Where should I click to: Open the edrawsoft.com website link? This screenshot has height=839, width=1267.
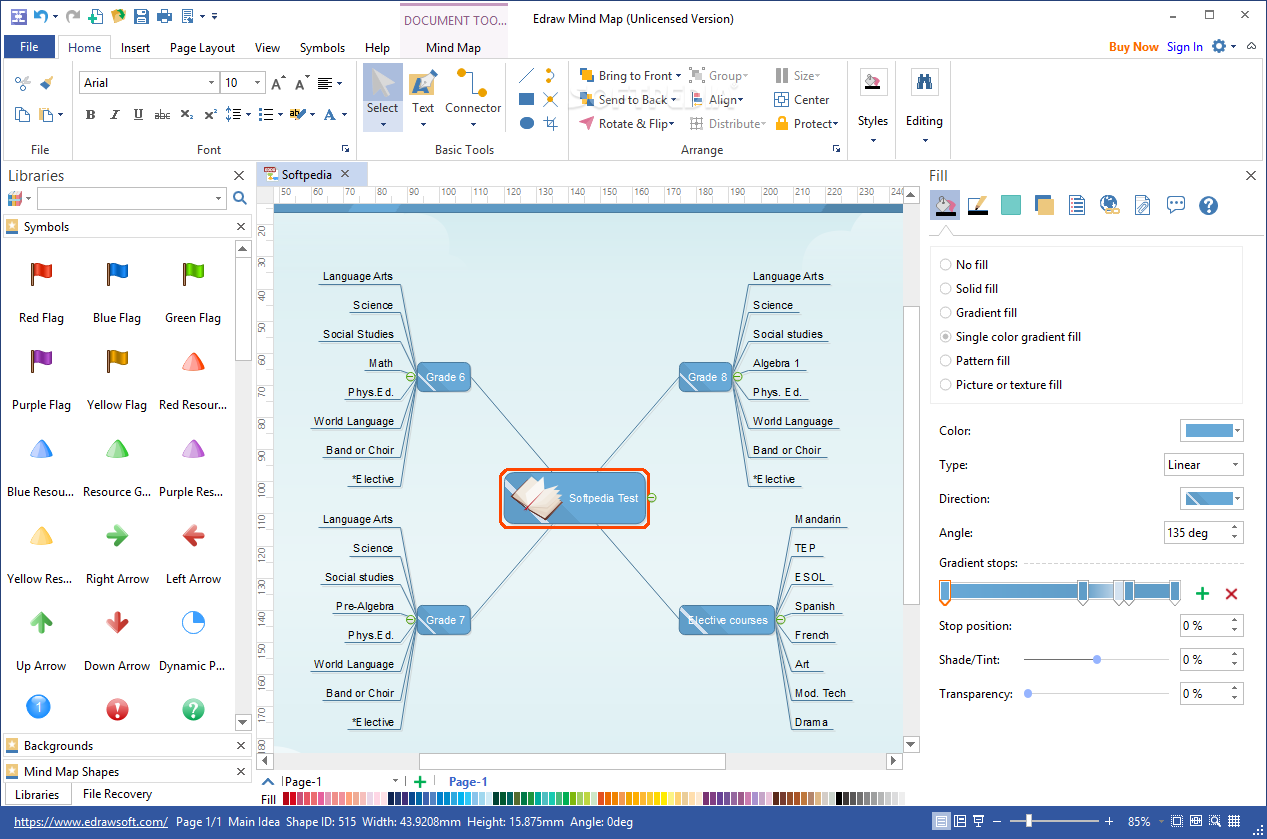(x=91, y=822)
